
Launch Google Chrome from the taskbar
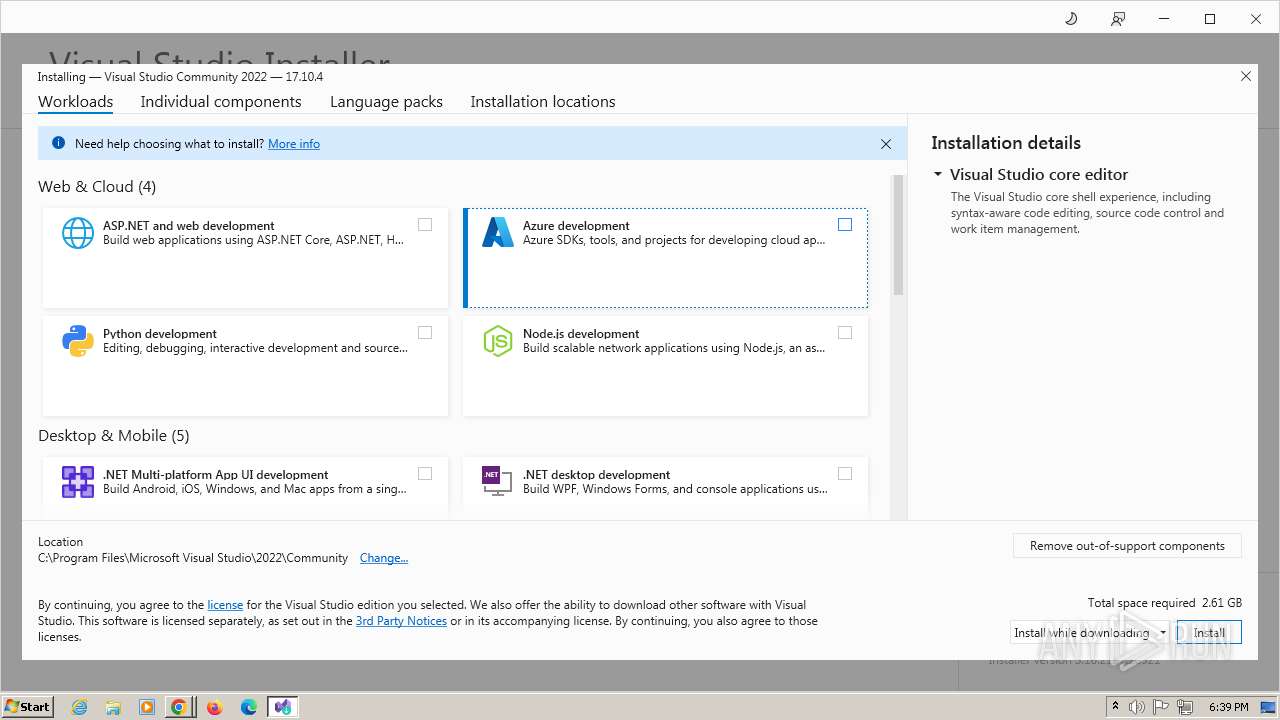click(x=179, y=707)
